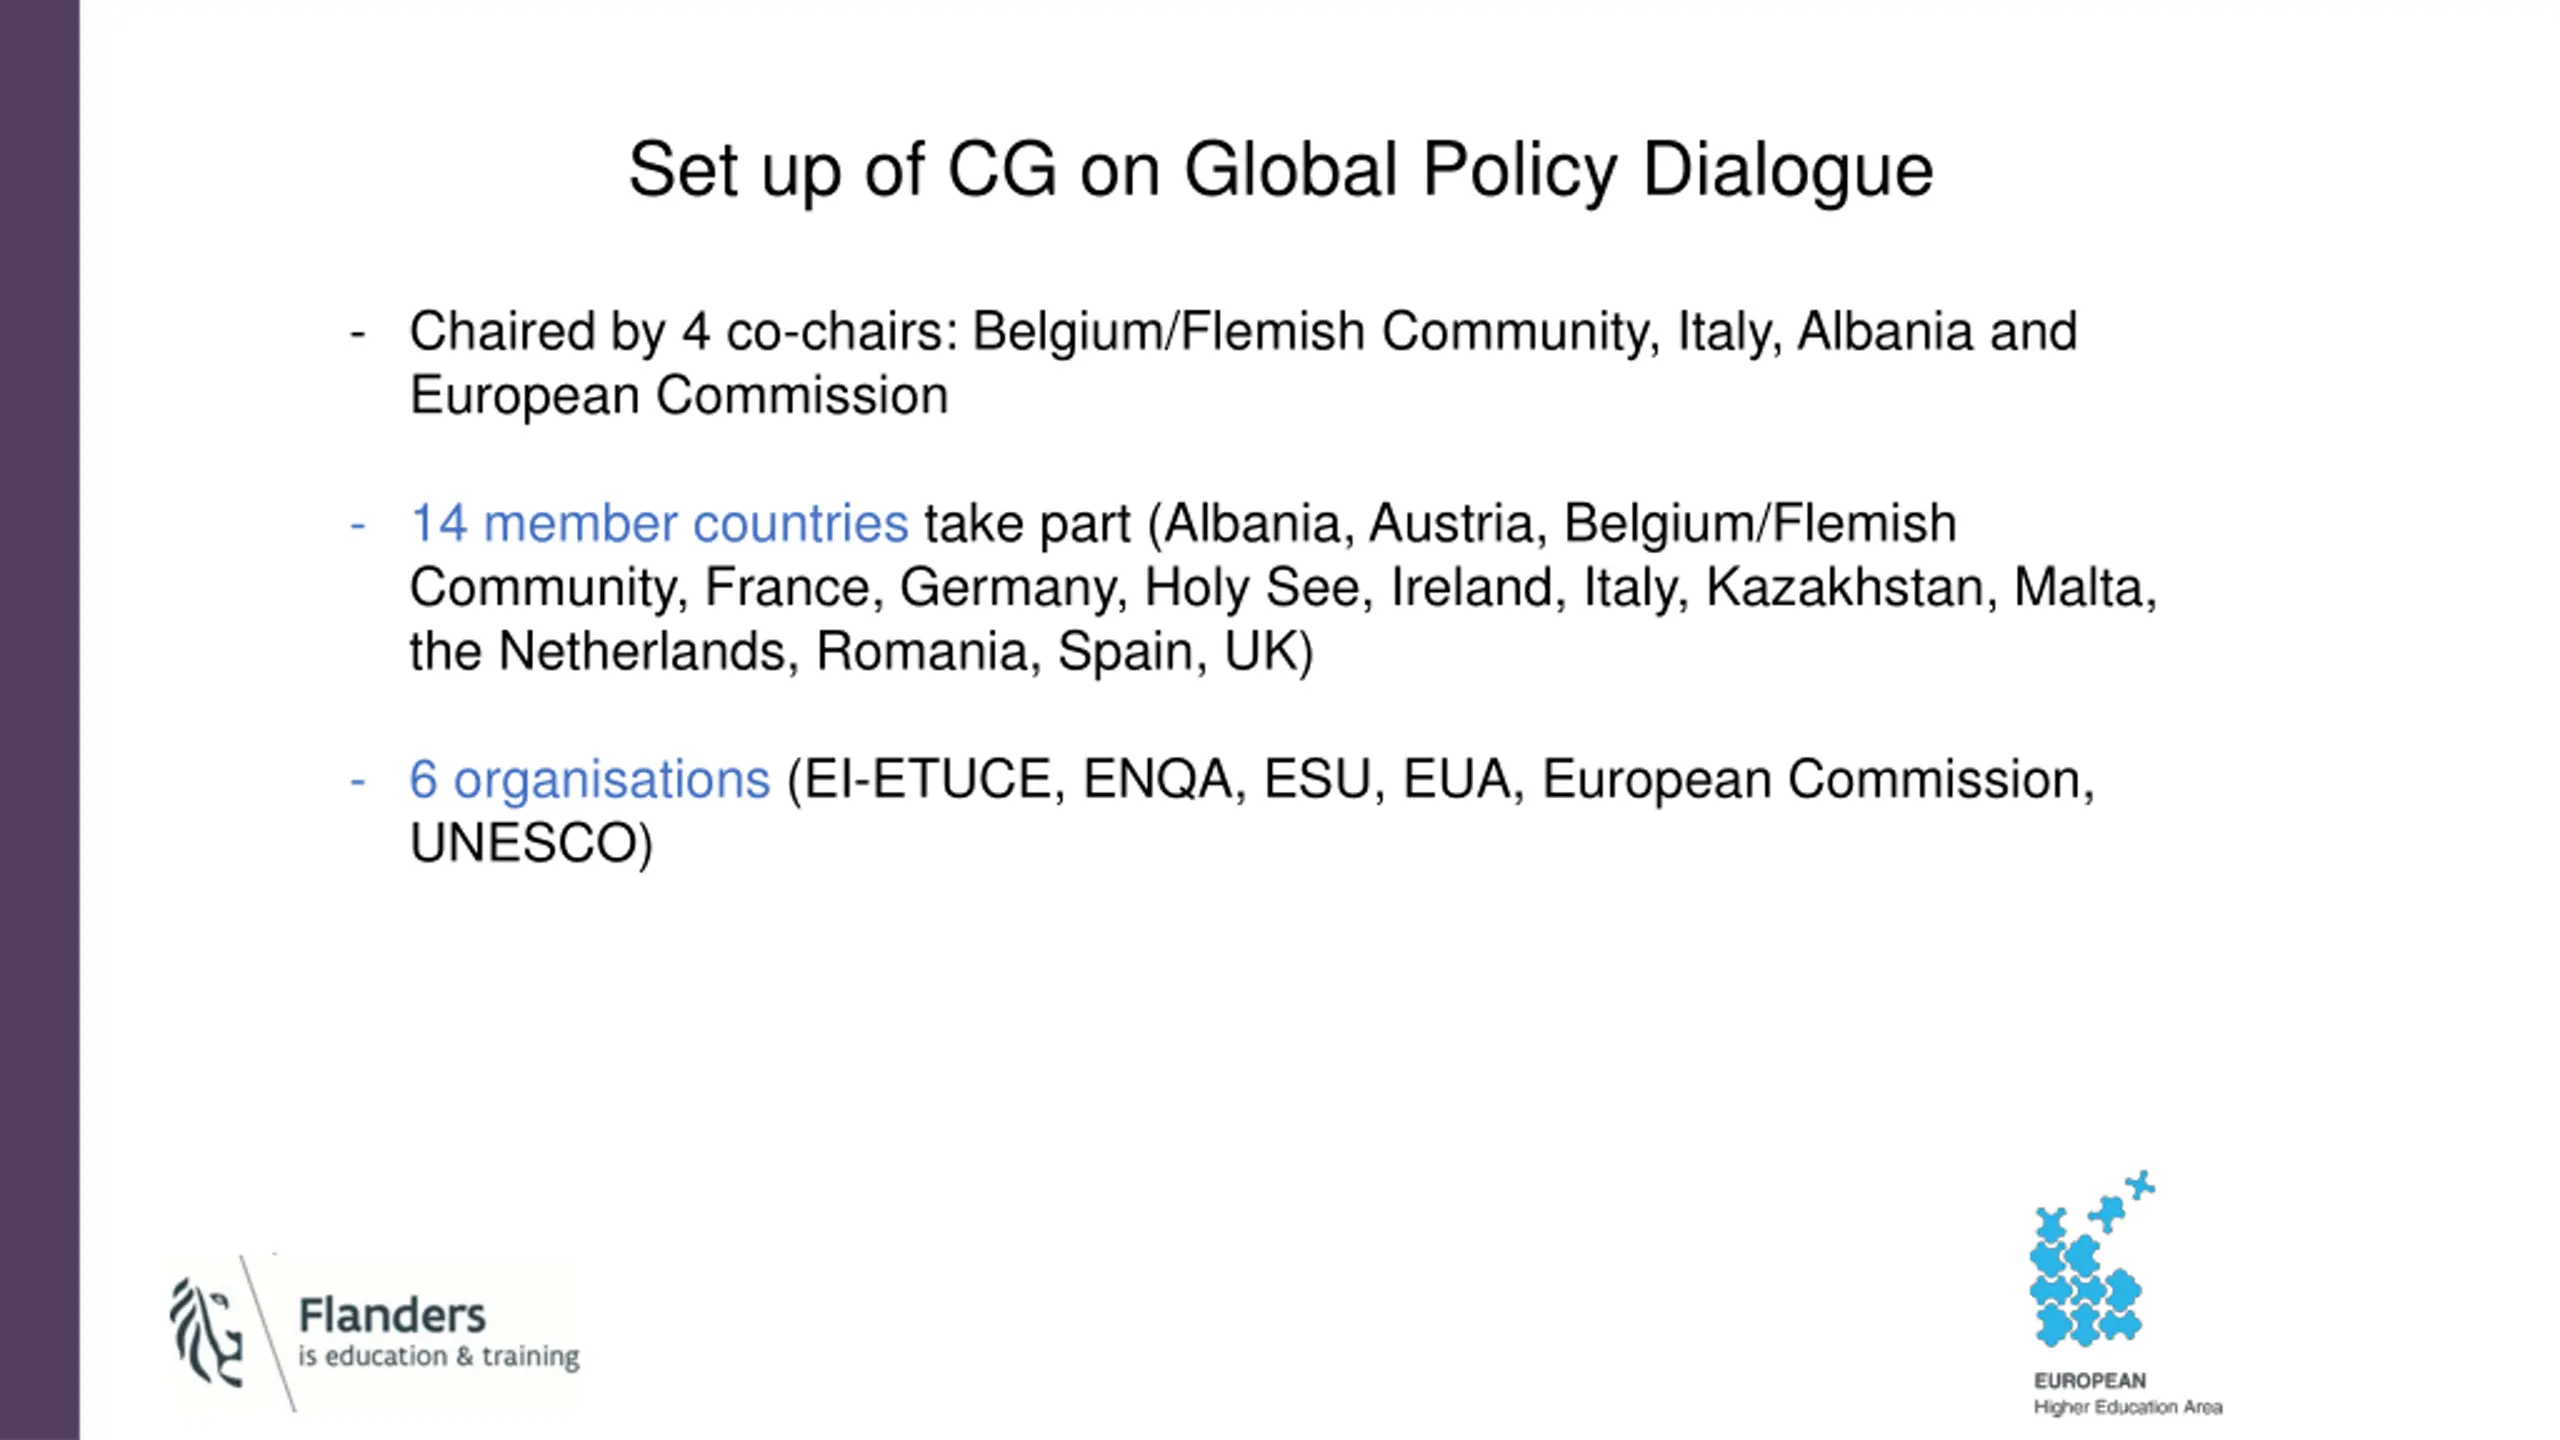Click the Flanders lion logo icon
The height and width of the screenshot is (1440, 2560).
pyautogui.click(x=206, y=1332)
